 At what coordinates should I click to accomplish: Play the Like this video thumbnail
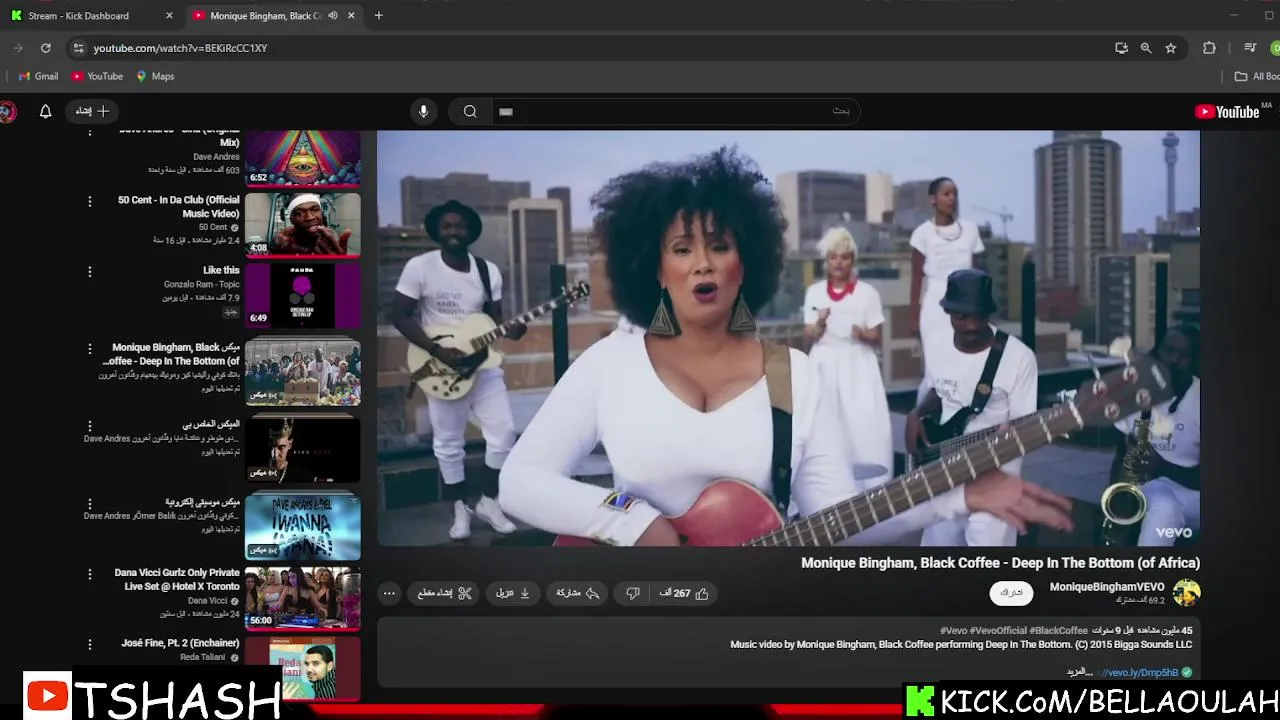pos(303,295)
